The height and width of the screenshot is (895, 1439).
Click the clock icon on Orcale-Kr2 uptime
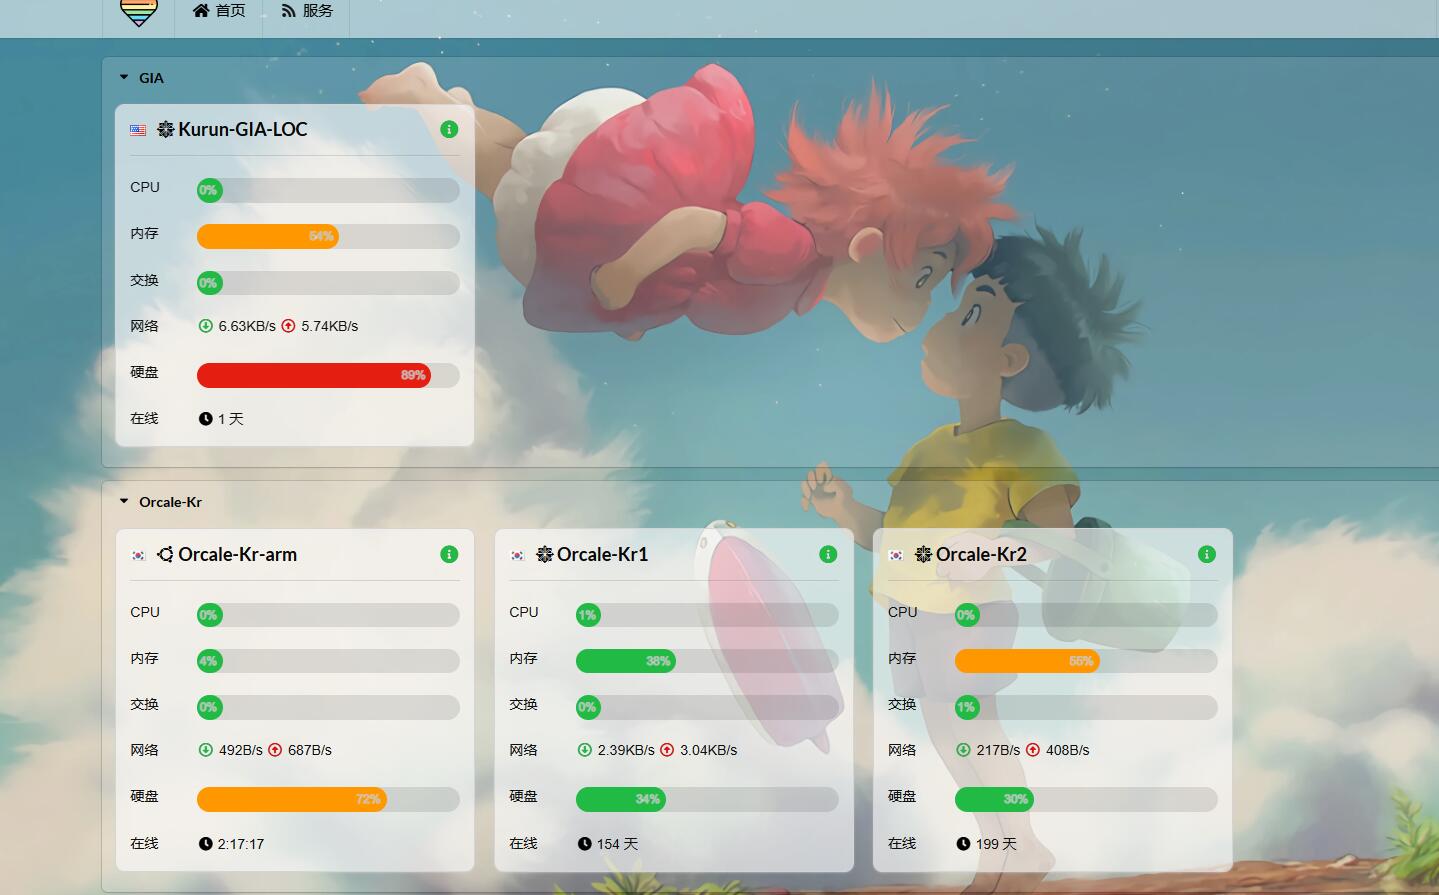[x=963, y=844]
